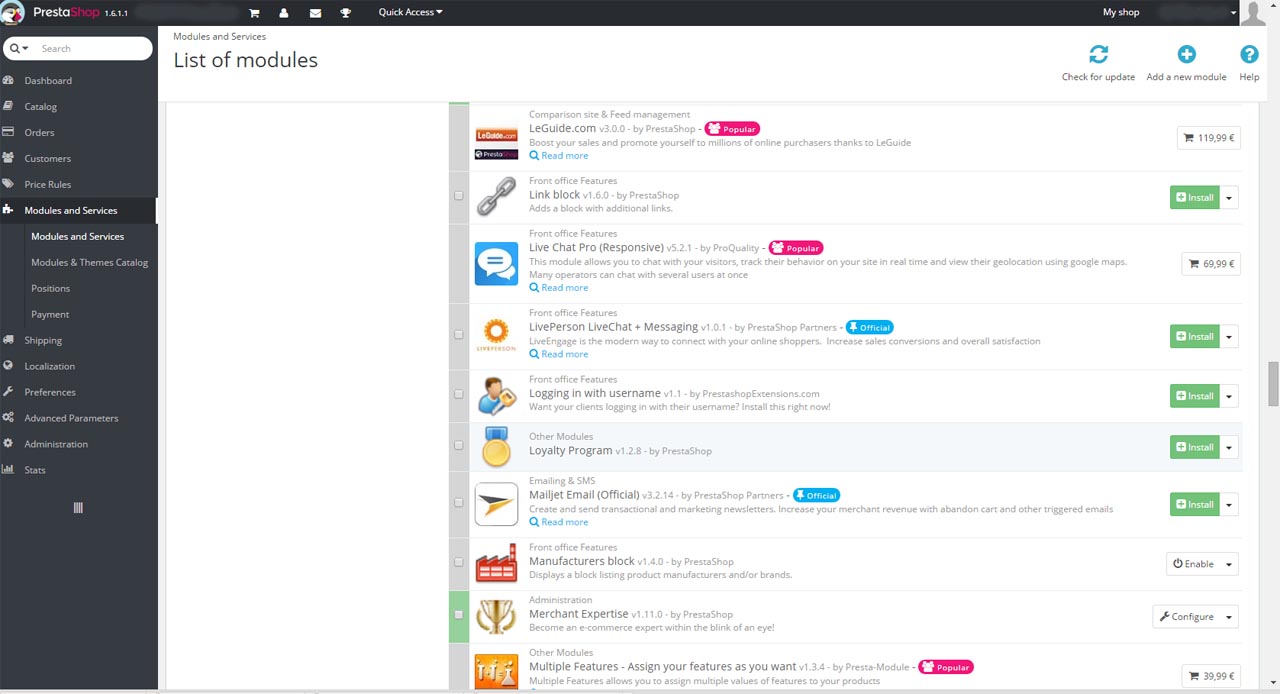1280x694 pixels.
Task: Expand the Link block Install dropdown arrow
Action: [1229, 197]
